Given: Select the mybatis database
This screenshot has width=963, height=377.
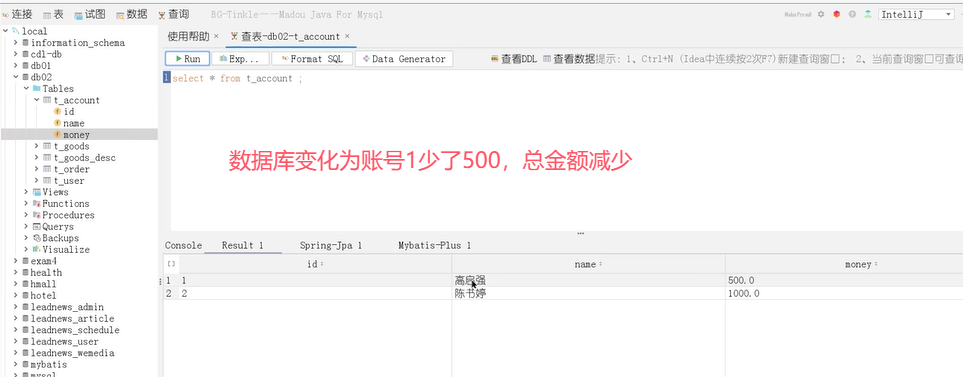Looking at the screenshot, I should [48, 365].
